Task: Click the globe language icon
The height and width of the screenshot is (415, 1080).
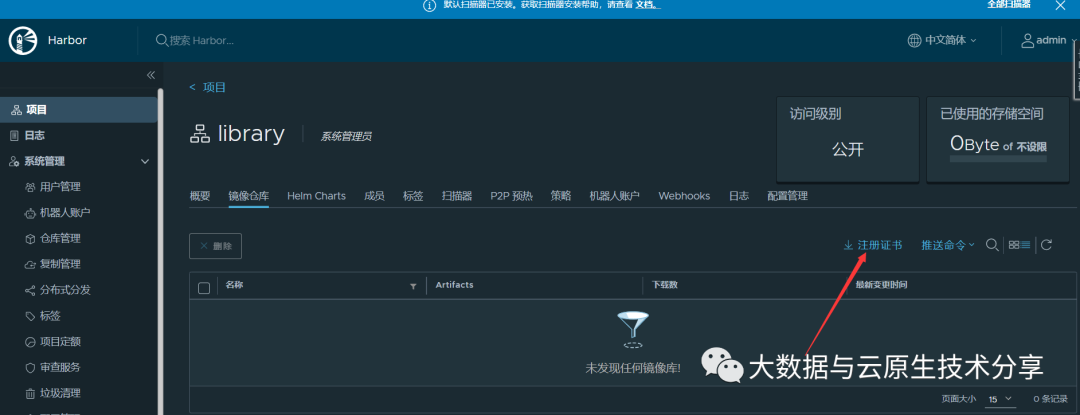Action: [914, 41]
